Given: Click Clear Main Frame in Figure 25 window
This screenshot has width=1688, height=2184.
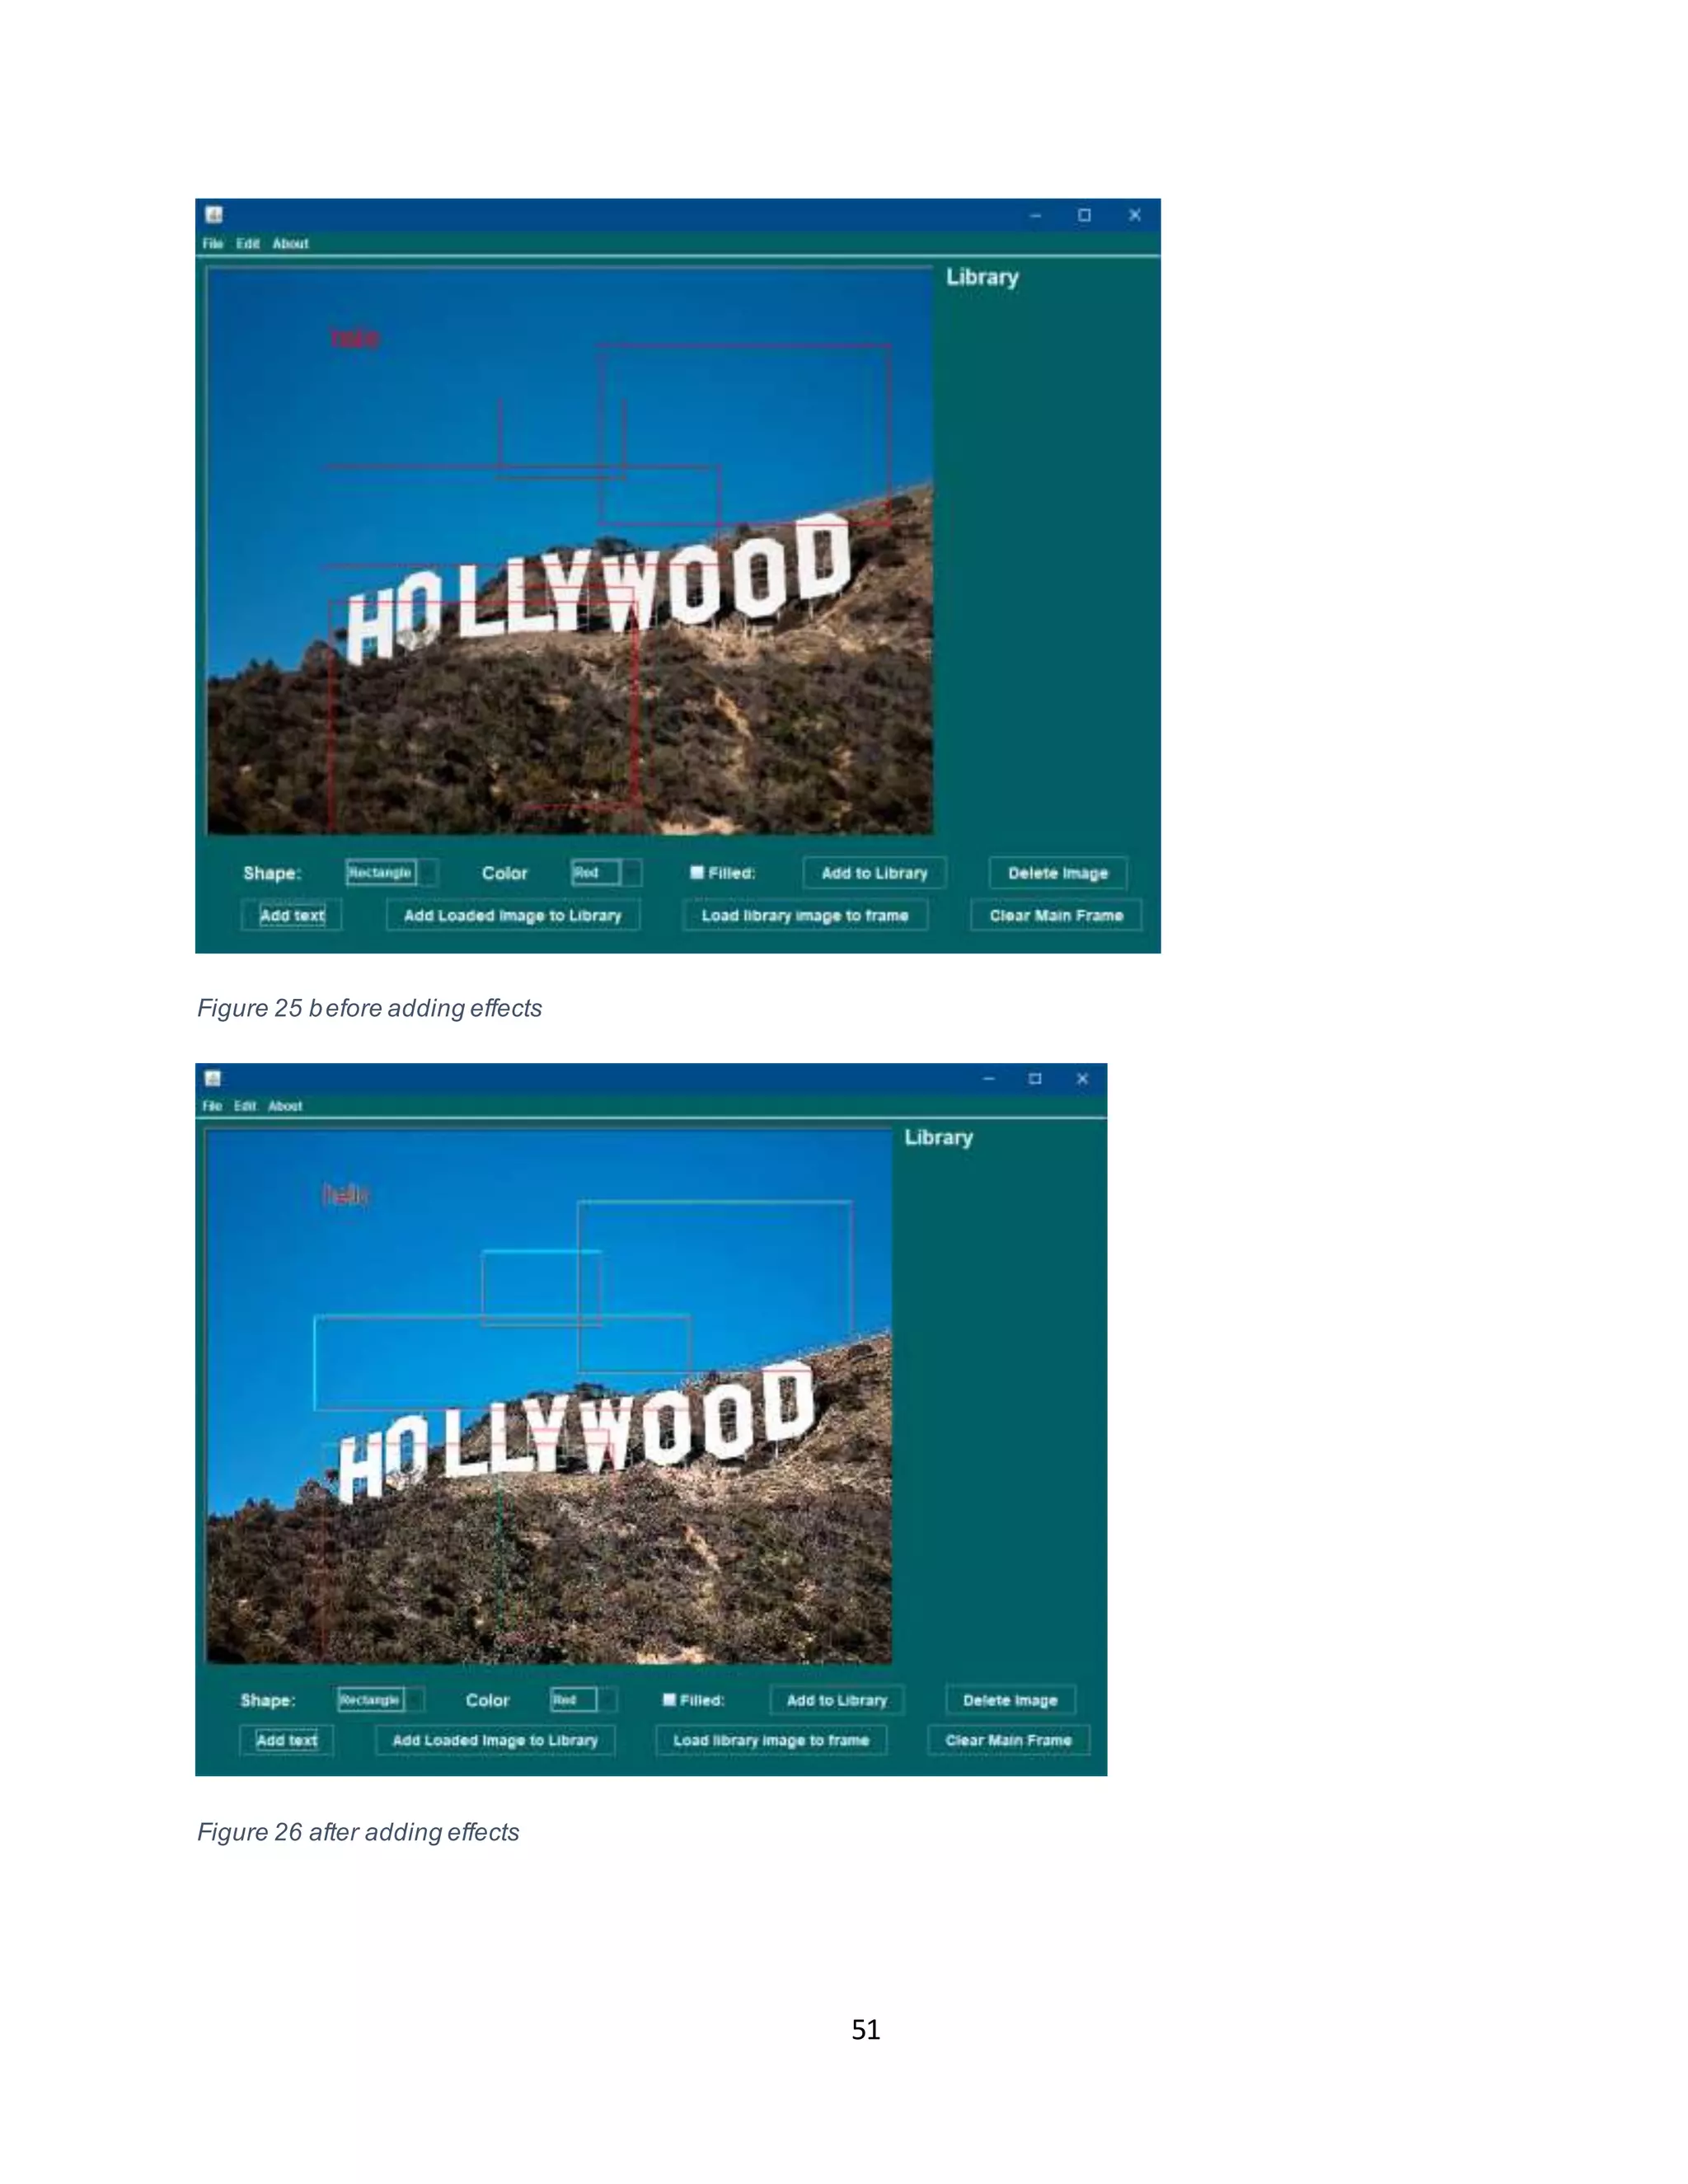Looking at the screenshot, I should [x=1056, y=915].
